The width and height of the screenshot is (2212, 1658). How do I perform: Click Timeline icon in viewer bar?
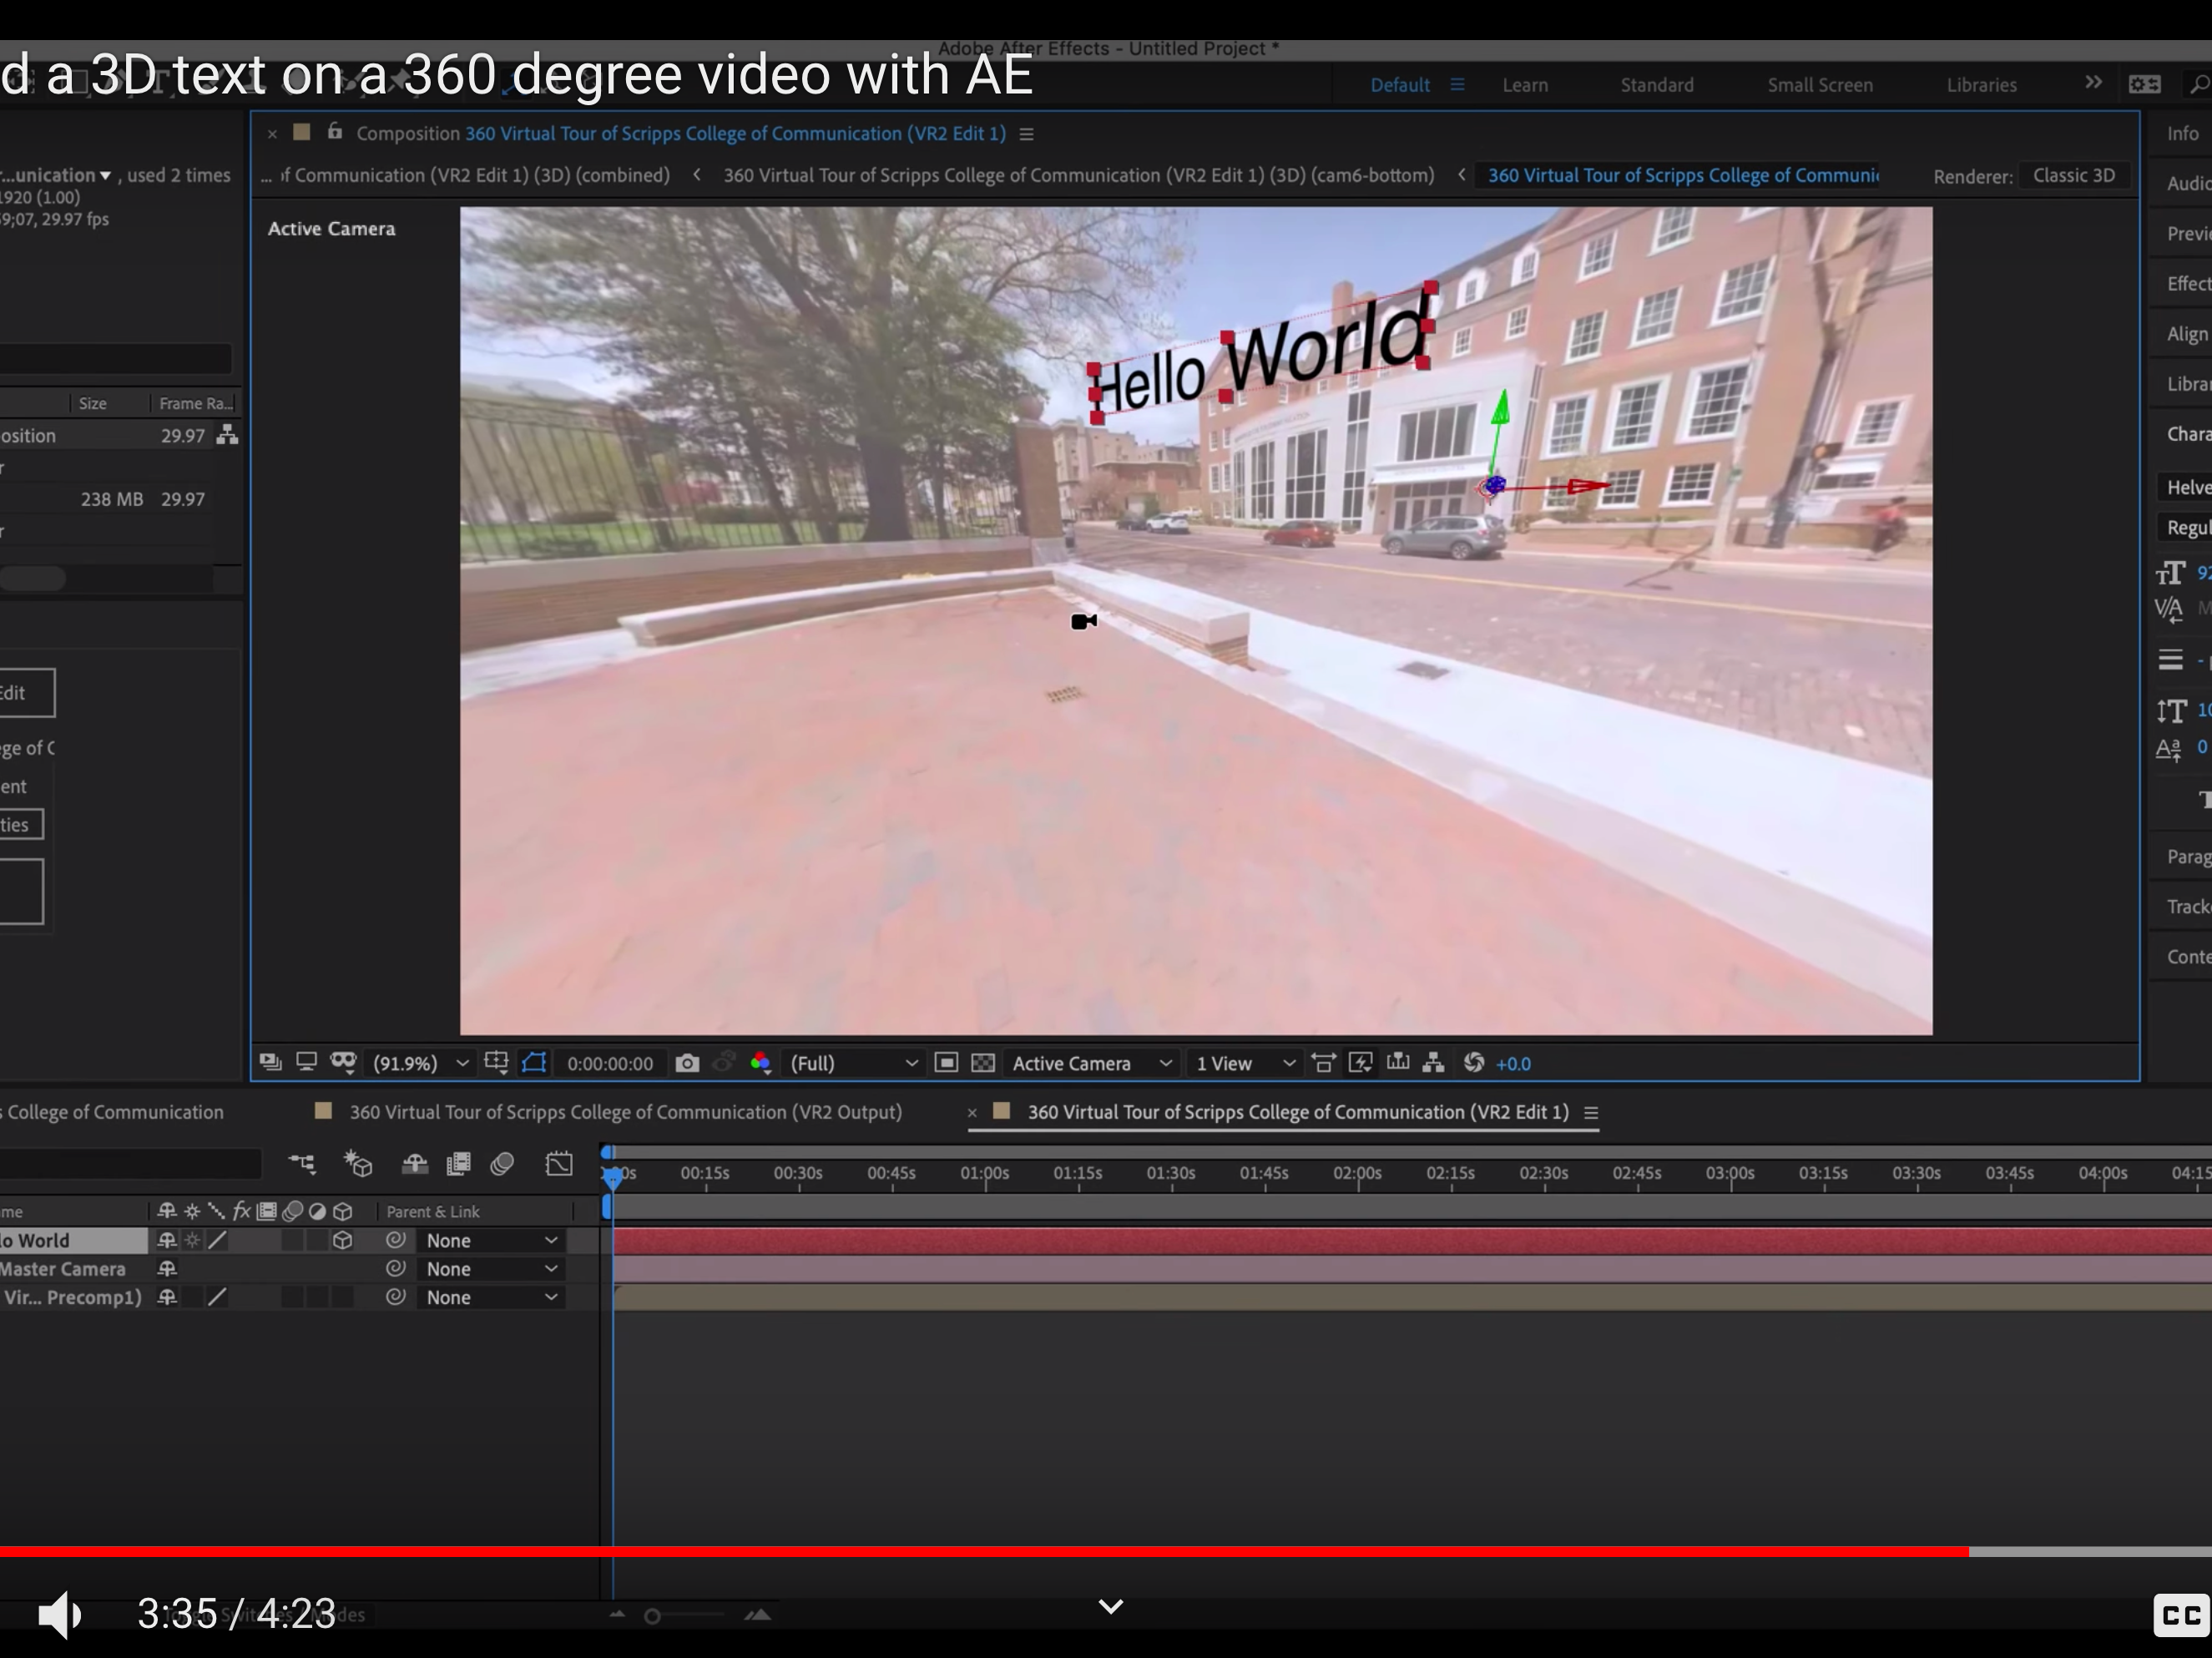click(1398, 1062)
